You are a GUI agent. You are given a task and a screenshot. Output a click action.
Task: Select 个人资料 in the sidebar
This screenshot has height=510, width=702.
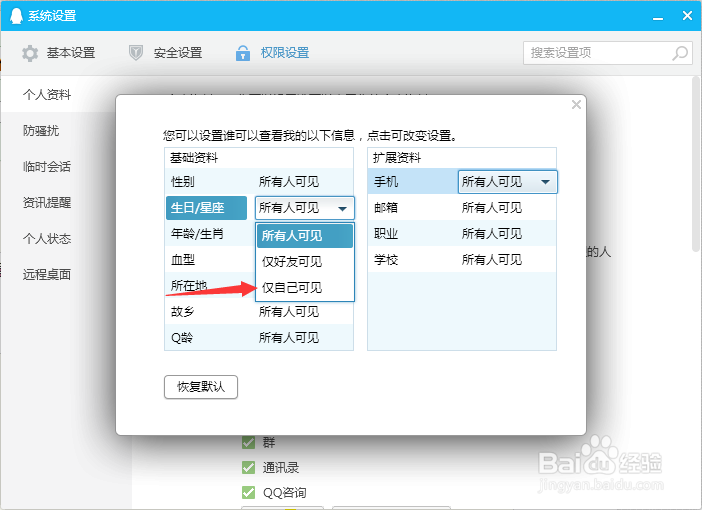(x=47, y=94)
